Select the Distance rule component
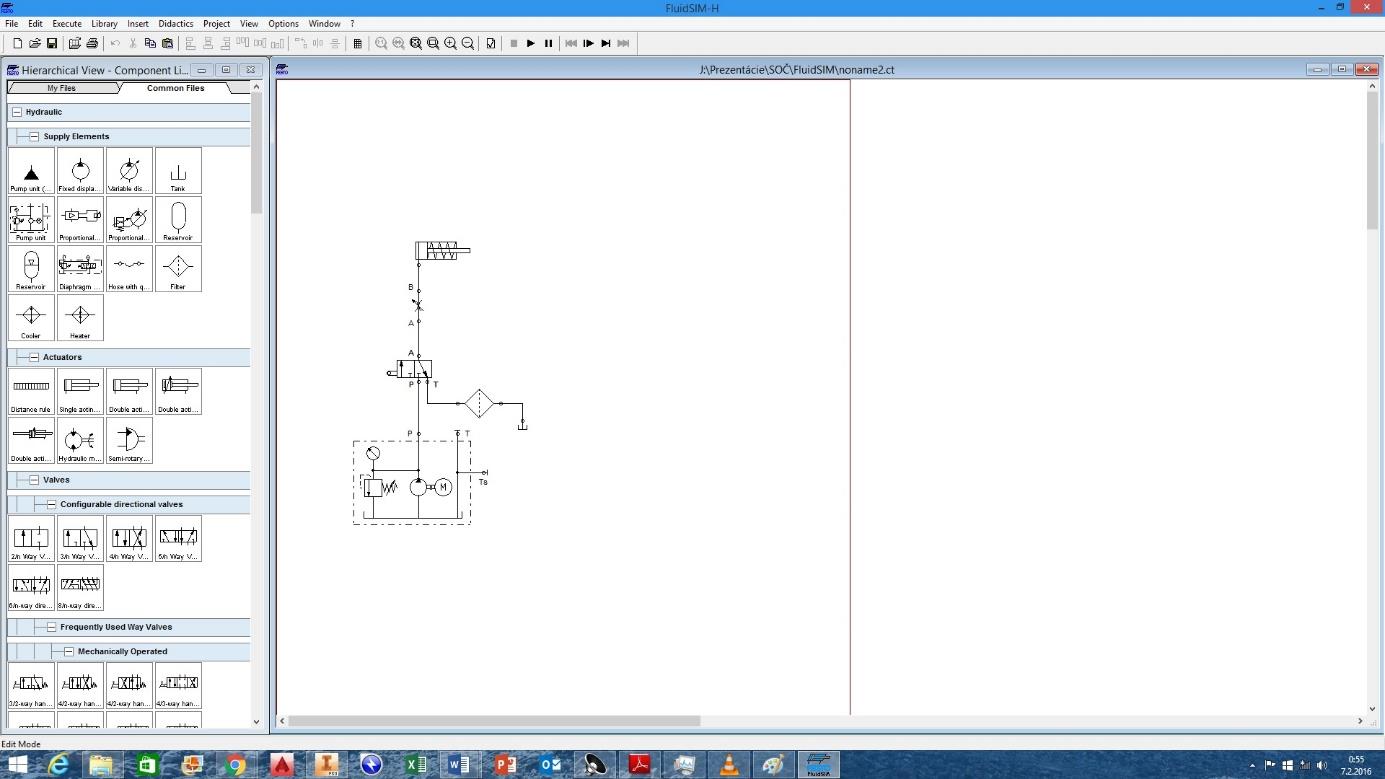Screen dimensions: 1385x779 tap(31, 391)
